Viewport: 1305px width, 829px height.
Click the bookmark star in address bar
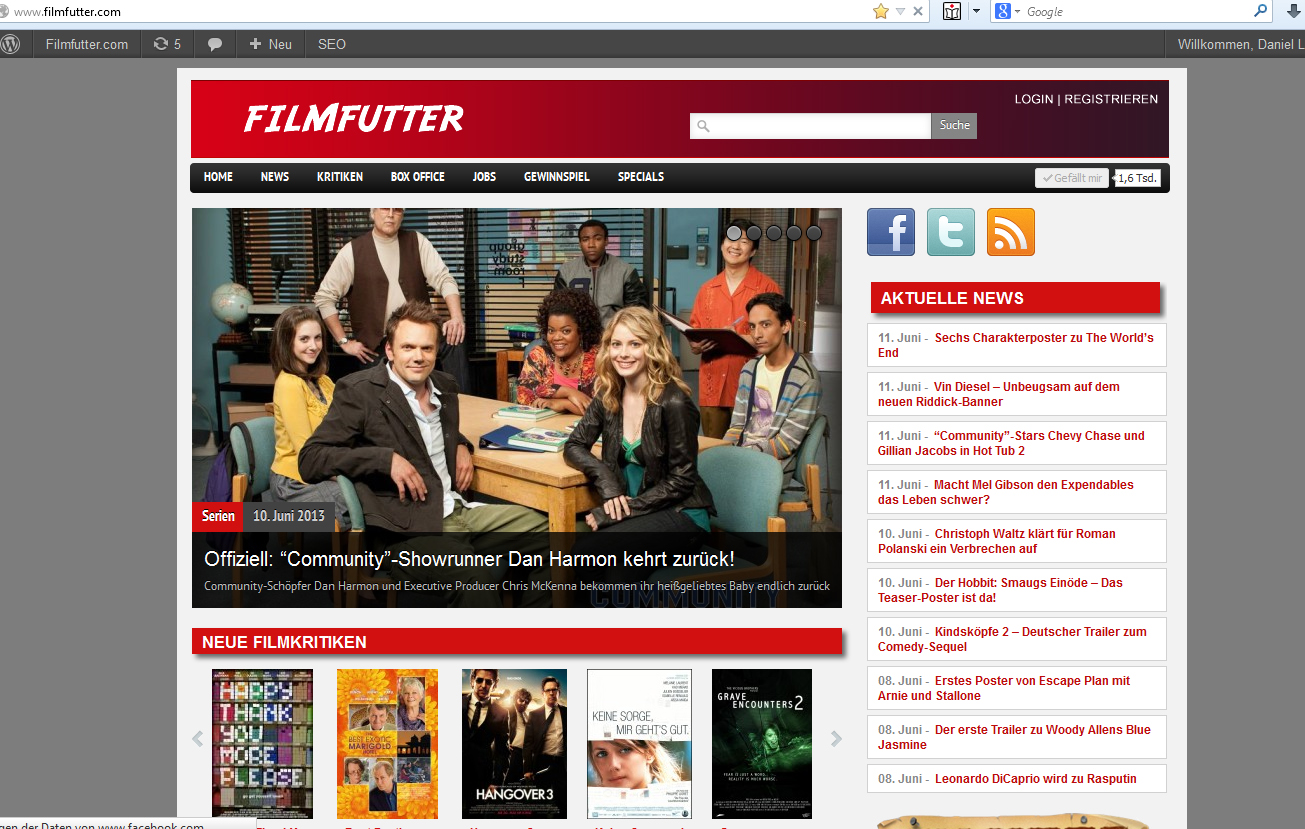pos(880,12)
